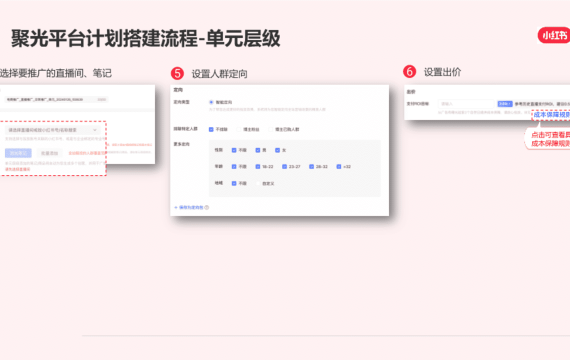This screenshot has width=570, height=360.
Task: Click the unit name input field
Action: click(x=56, y=99)
